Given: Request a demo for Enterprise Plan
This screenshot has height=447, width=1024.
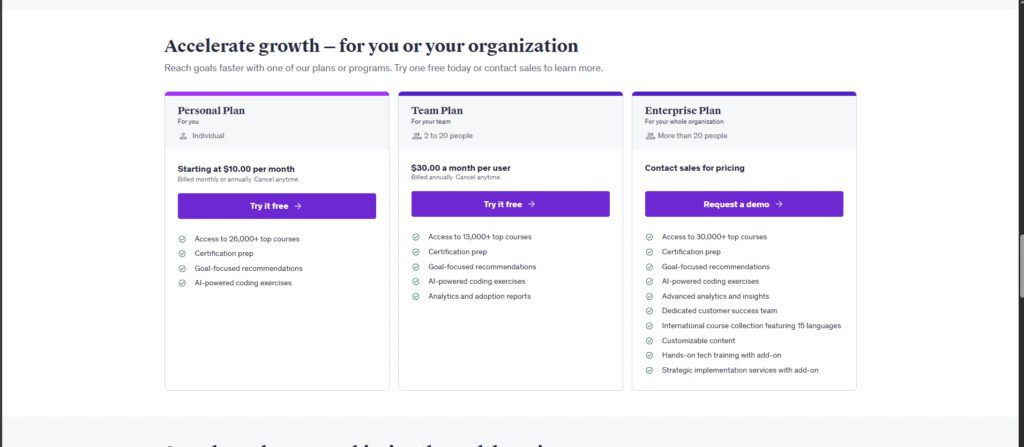Looking at the screenshot, I should pos(743,204).
